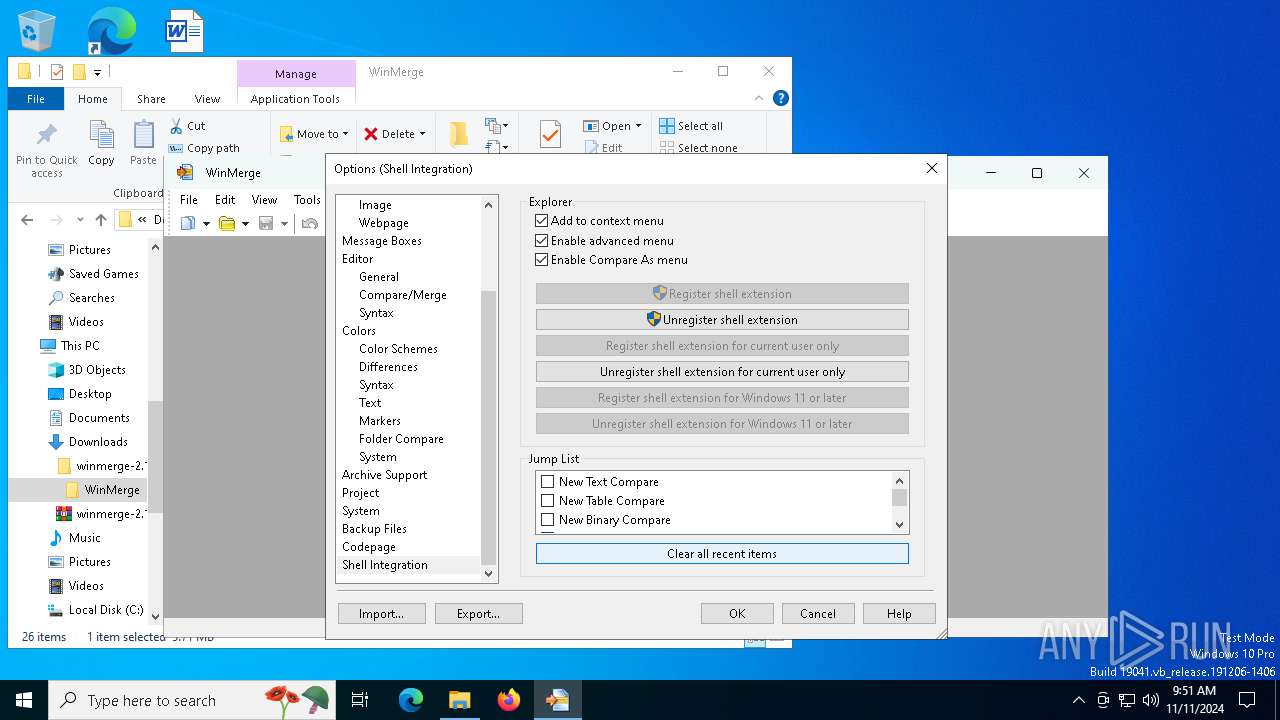Click the New folder icon in ribbon
Image resolution: width=1280 pixels, height=720 pixels.
click(x=458, y=134)
